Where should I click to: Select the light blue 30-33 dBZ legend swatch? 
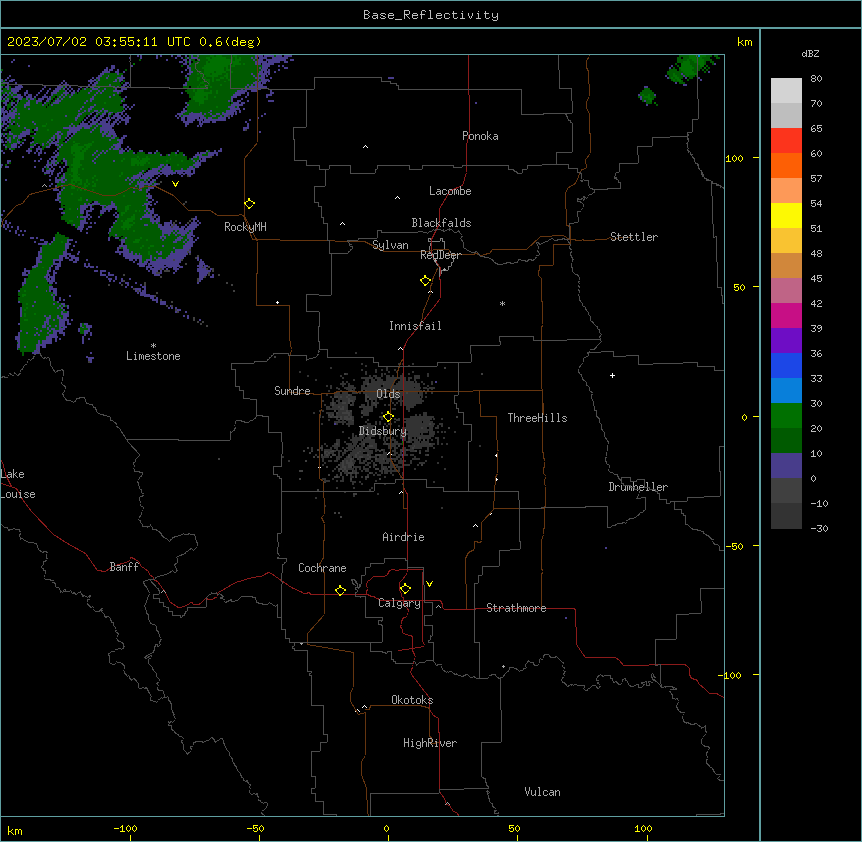point(786,391)
